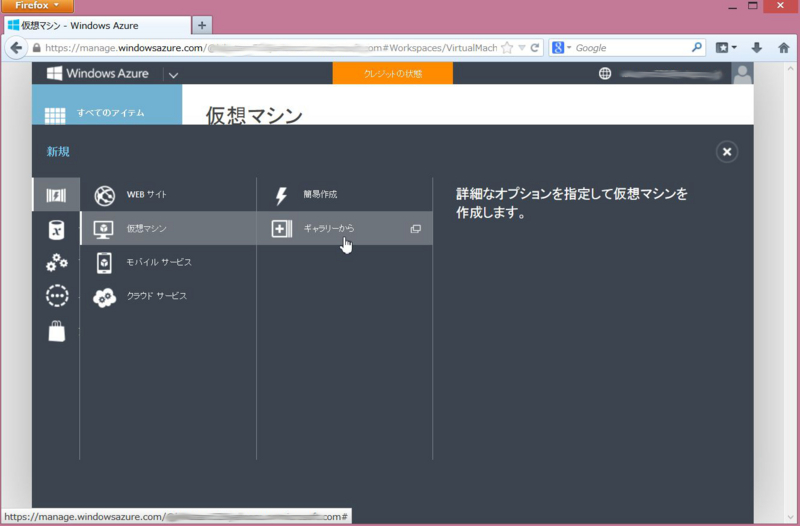Click the すべてのアイテム grid icon
Viewport: 800px width, 526px height.
(55, 115)
